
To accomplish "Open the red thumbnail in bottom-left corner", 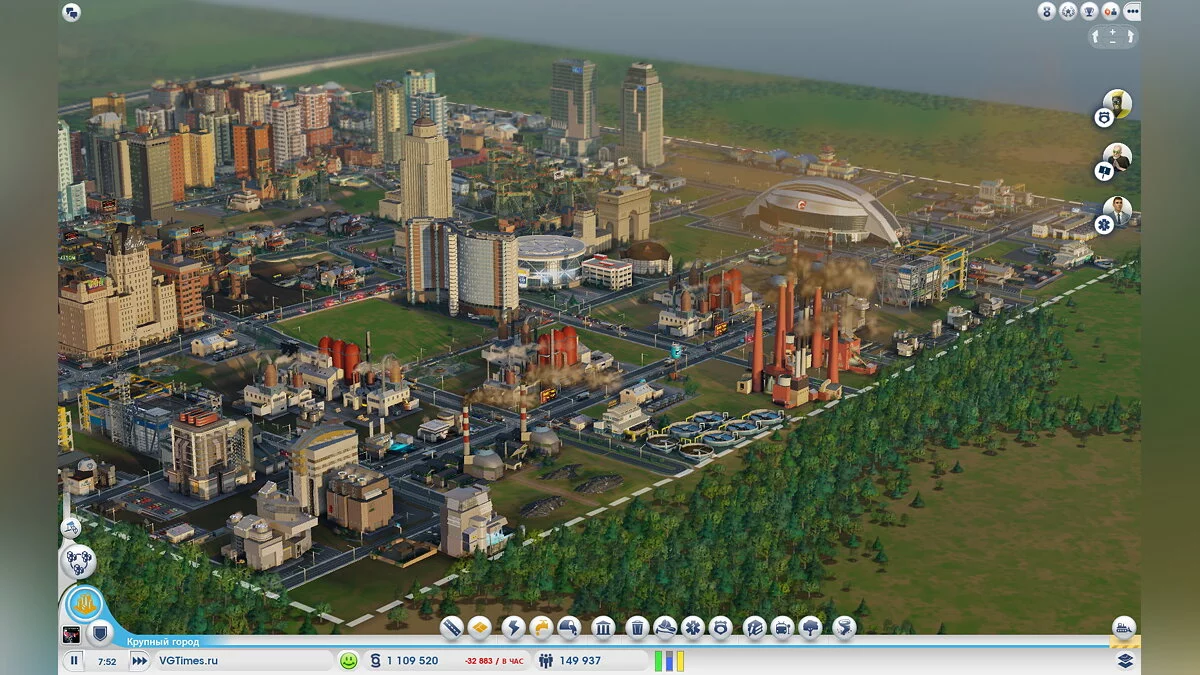I will pyautogui.click(x=71, y=633).
